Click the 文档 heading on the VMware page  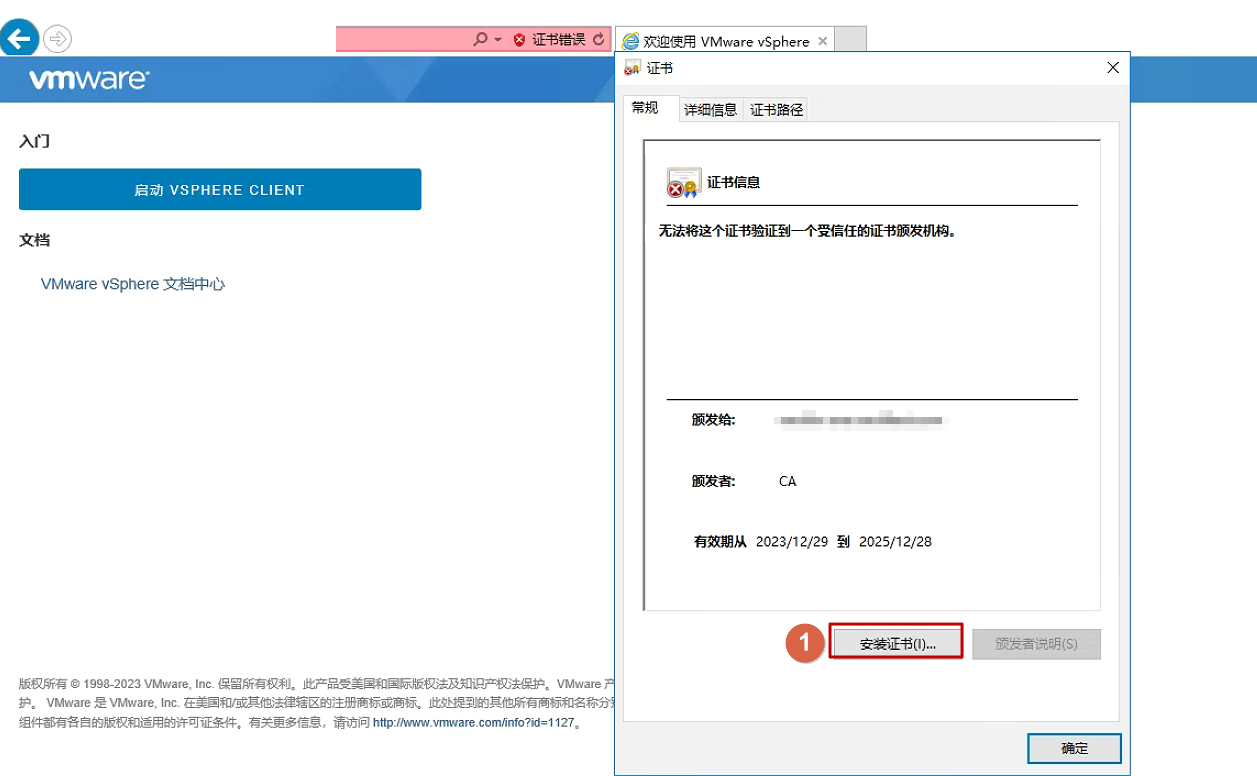34,240
